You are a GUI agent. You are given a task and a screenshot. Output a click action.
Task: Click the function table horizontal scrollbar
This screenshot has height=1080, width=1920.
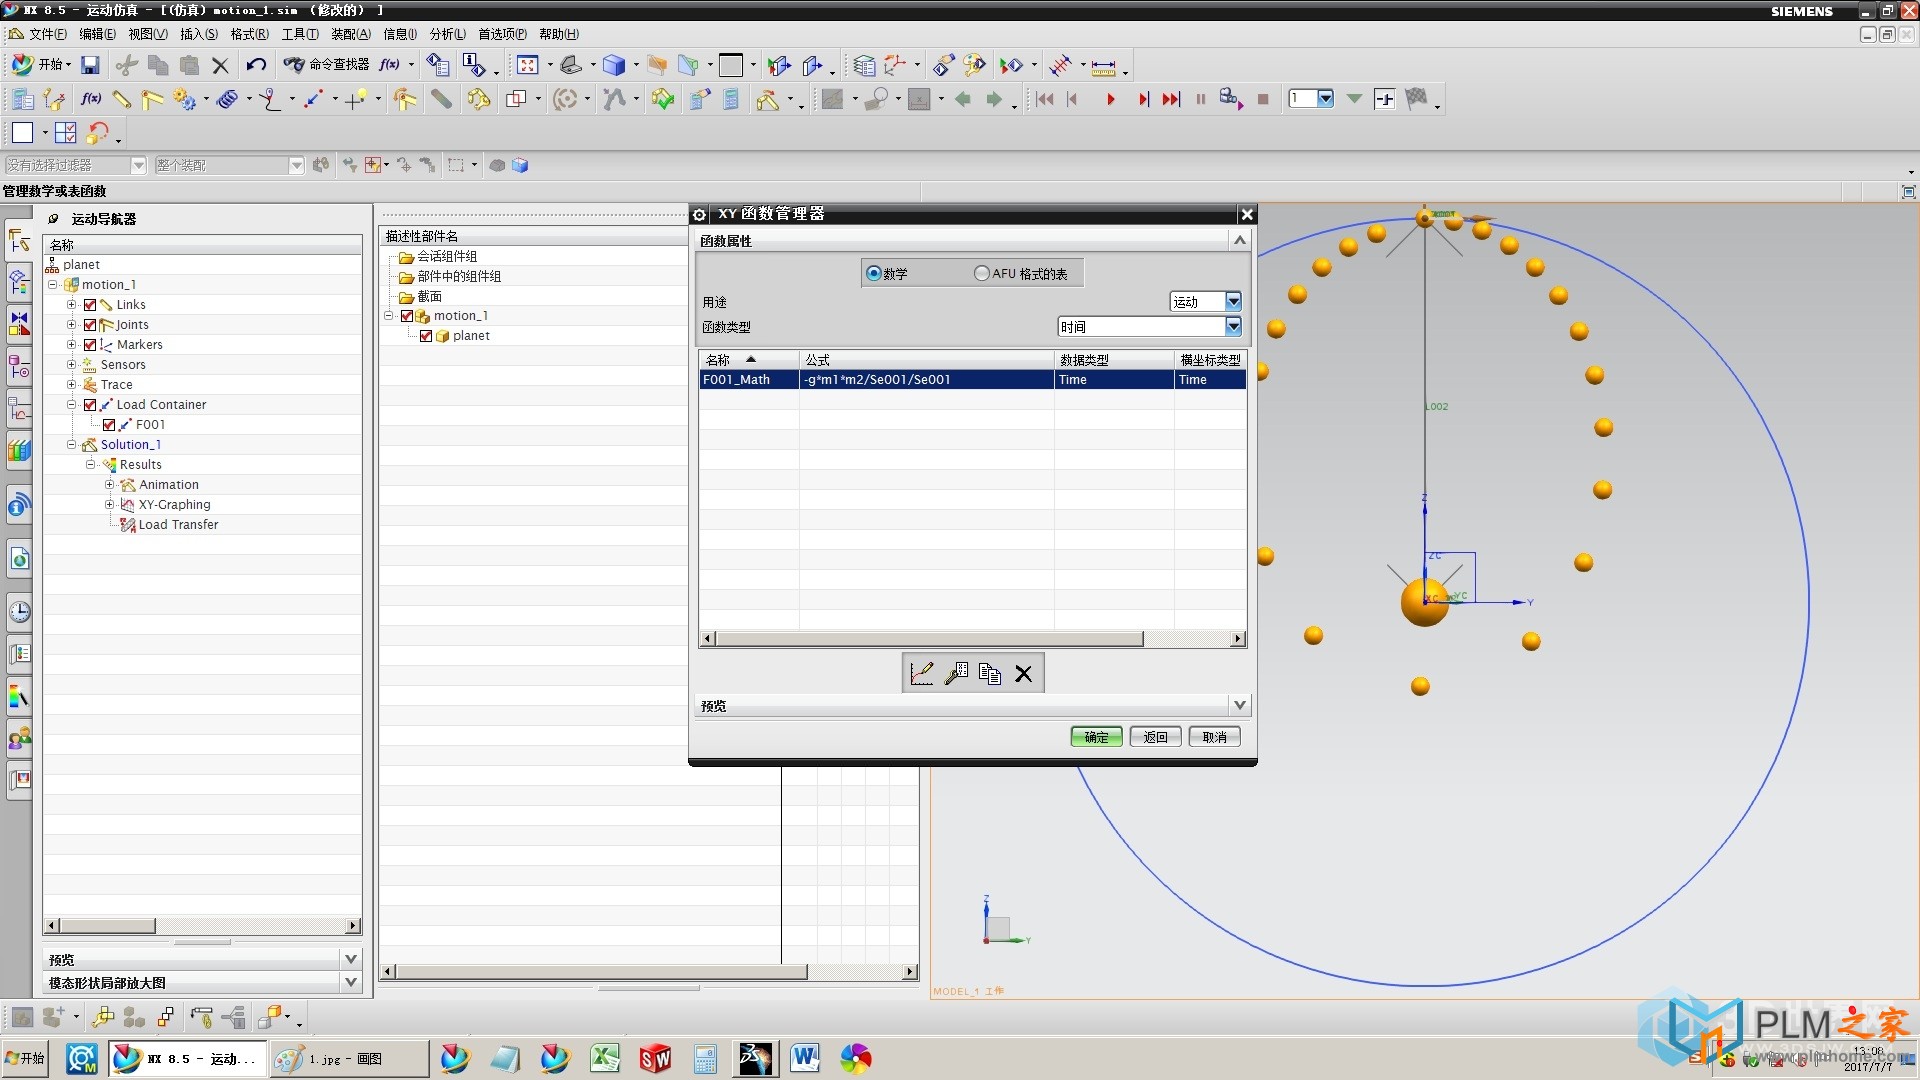coord(929,639)
